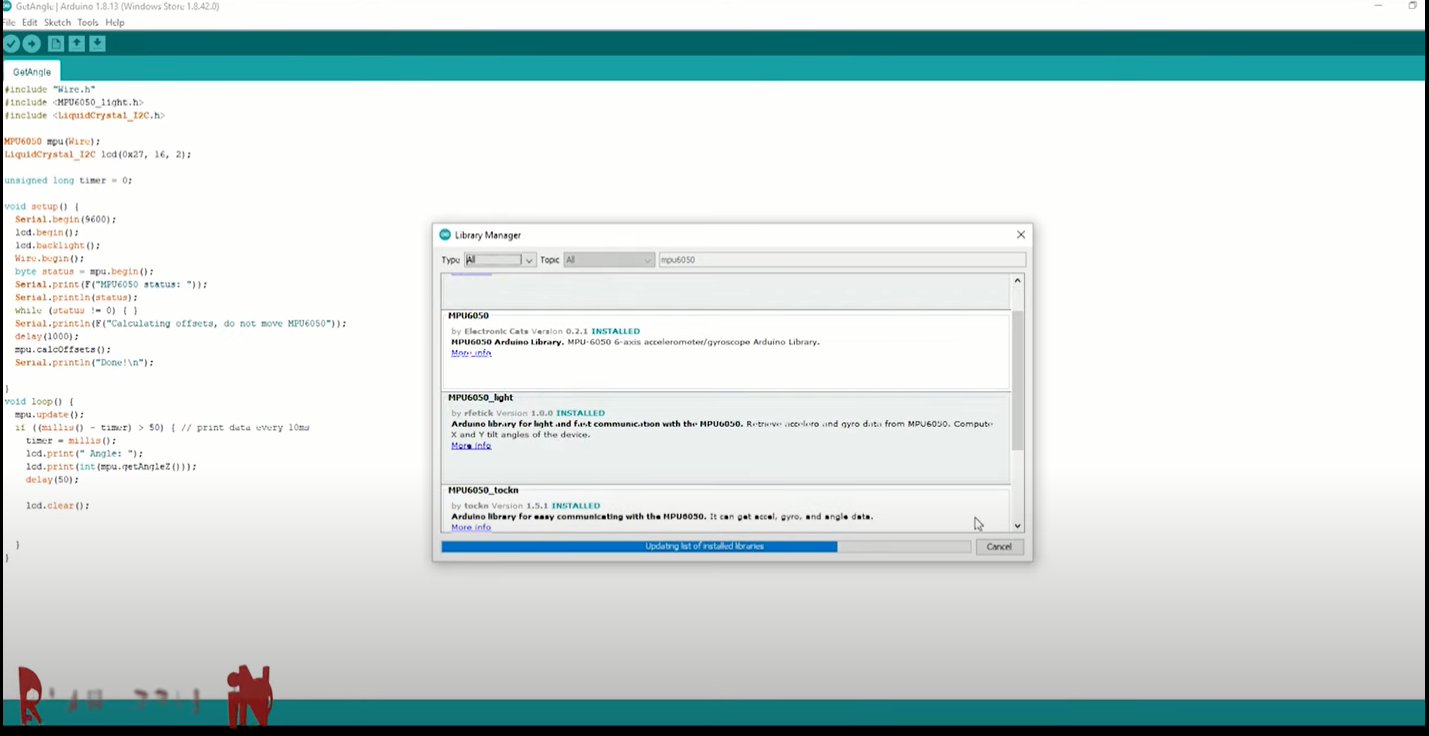Open More info link for MPU6050 library
The width and height of the screenshot is (1429, 736).
pyautogui.click(x=471, y=353)
